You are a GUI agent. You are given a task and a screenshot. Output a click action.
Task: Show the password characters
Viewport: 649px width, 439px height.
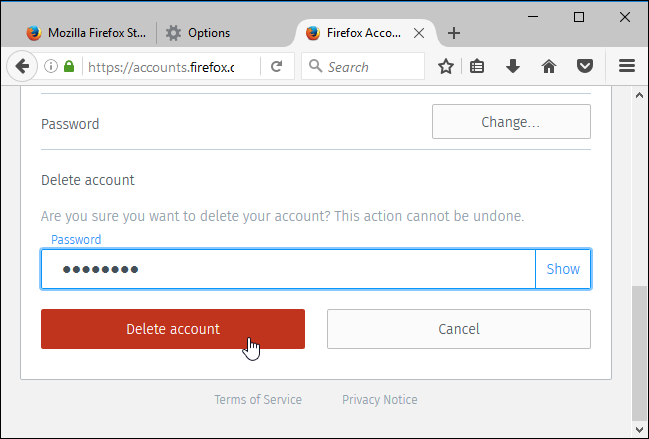click(x=563, y=269)
